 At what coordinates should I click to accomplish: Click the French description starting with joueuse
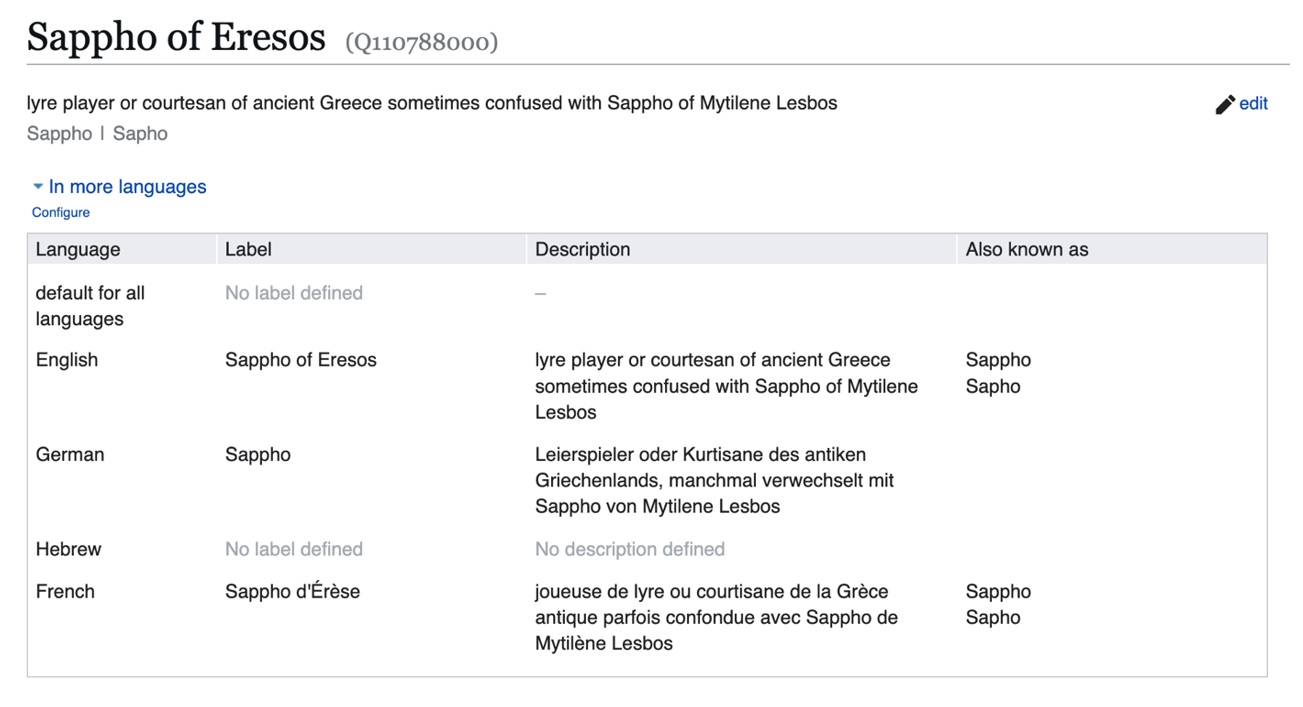(x=716, y=617)
